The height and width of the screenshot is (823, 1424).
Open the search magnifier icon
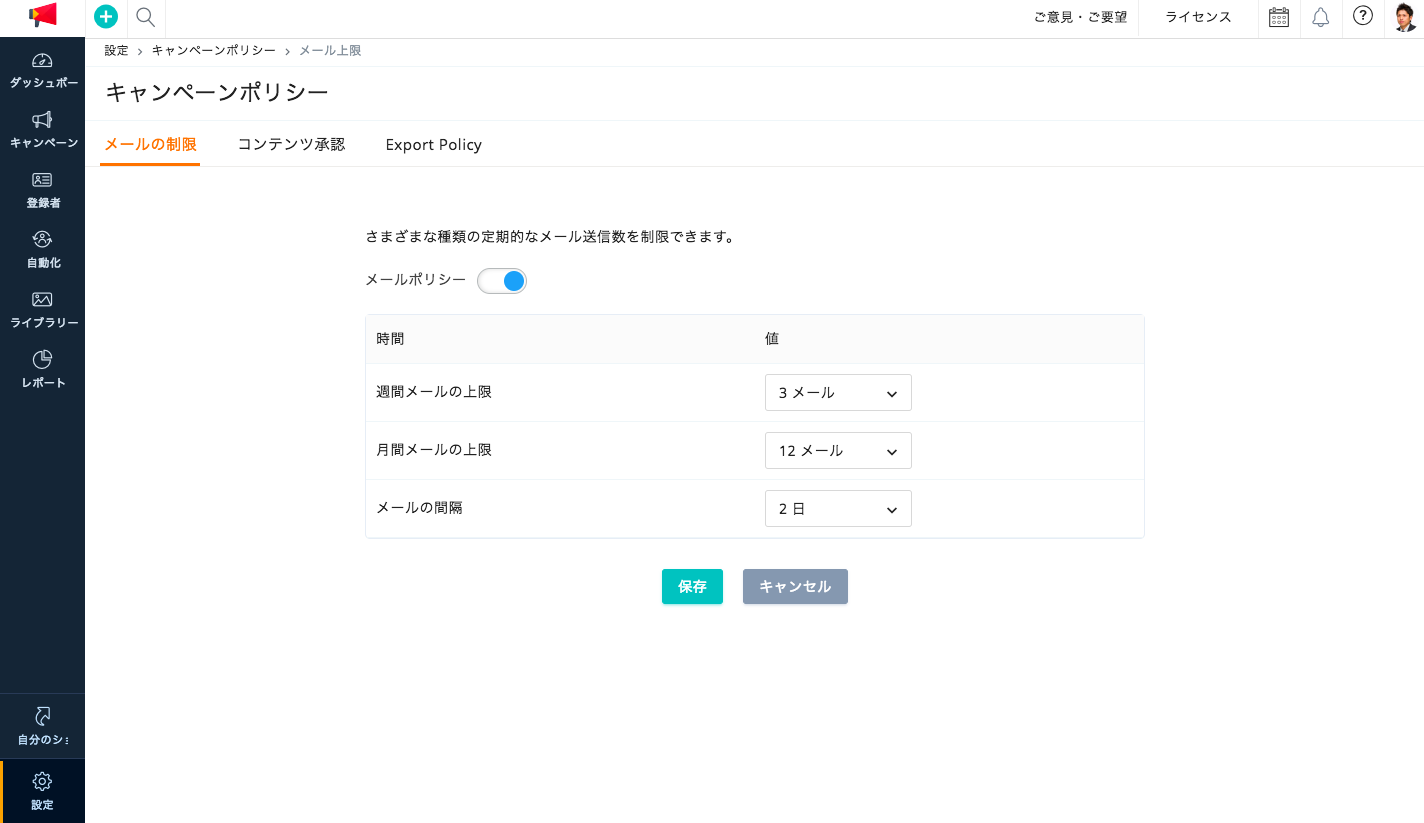(145, 17)
